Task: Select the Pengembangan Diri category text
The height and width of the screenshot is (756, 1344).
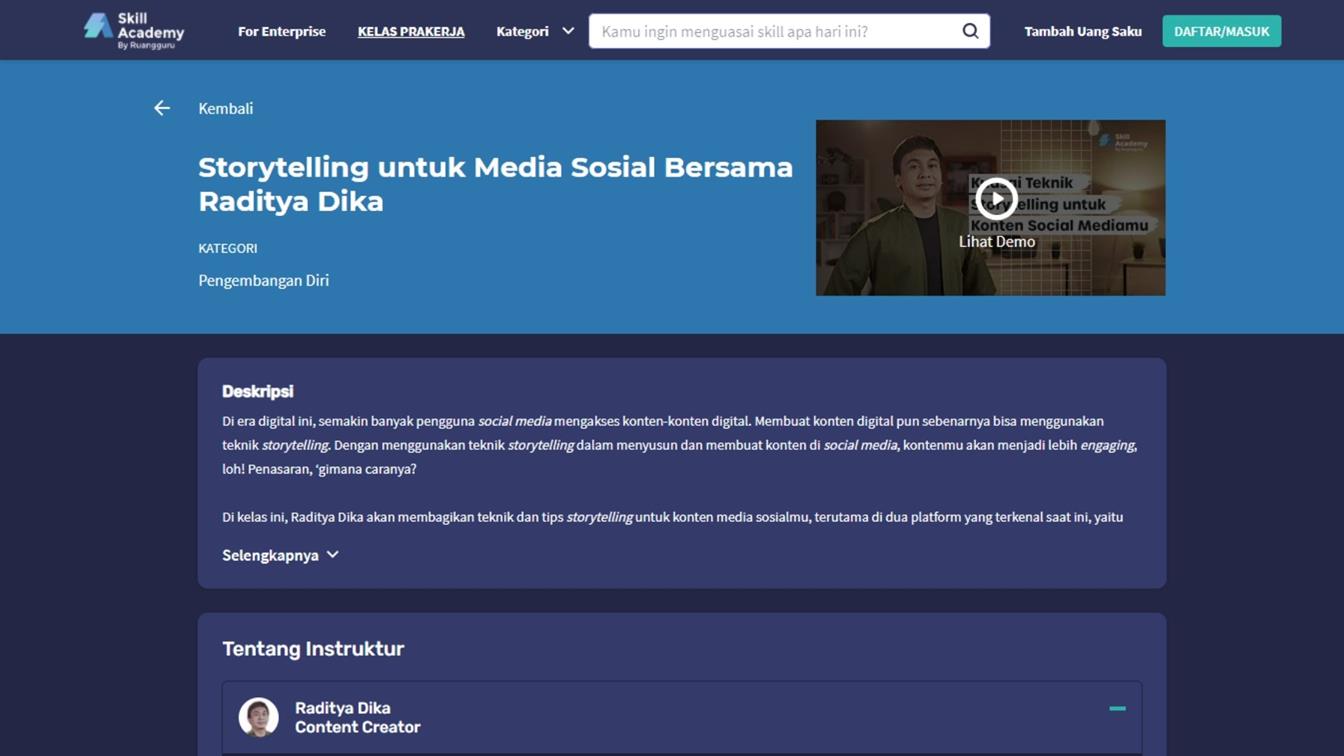Action: 264,280
